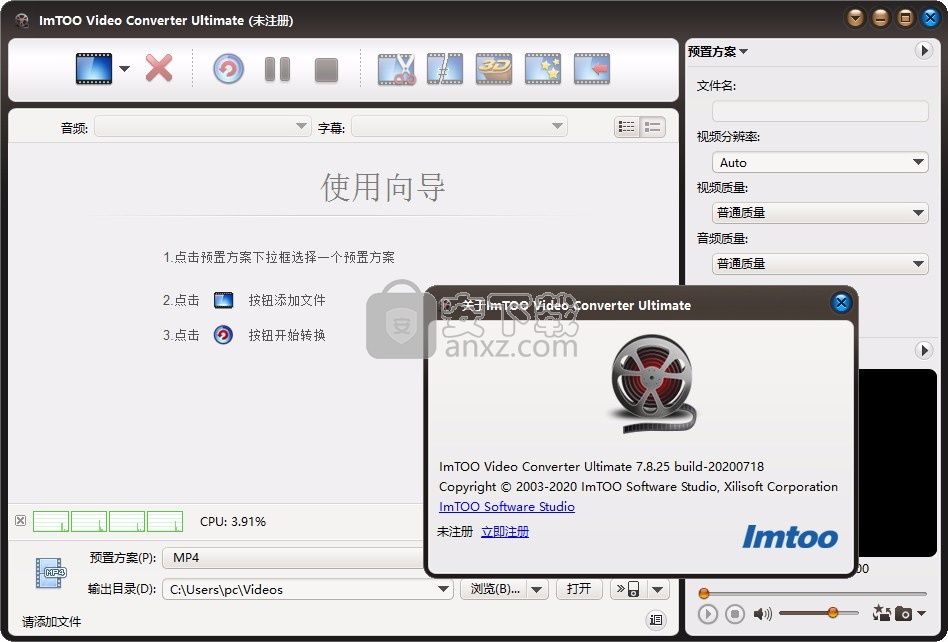This screenshot has height=642, width=948.
Task: Stop the preview playback
Action: coord(735,614)
